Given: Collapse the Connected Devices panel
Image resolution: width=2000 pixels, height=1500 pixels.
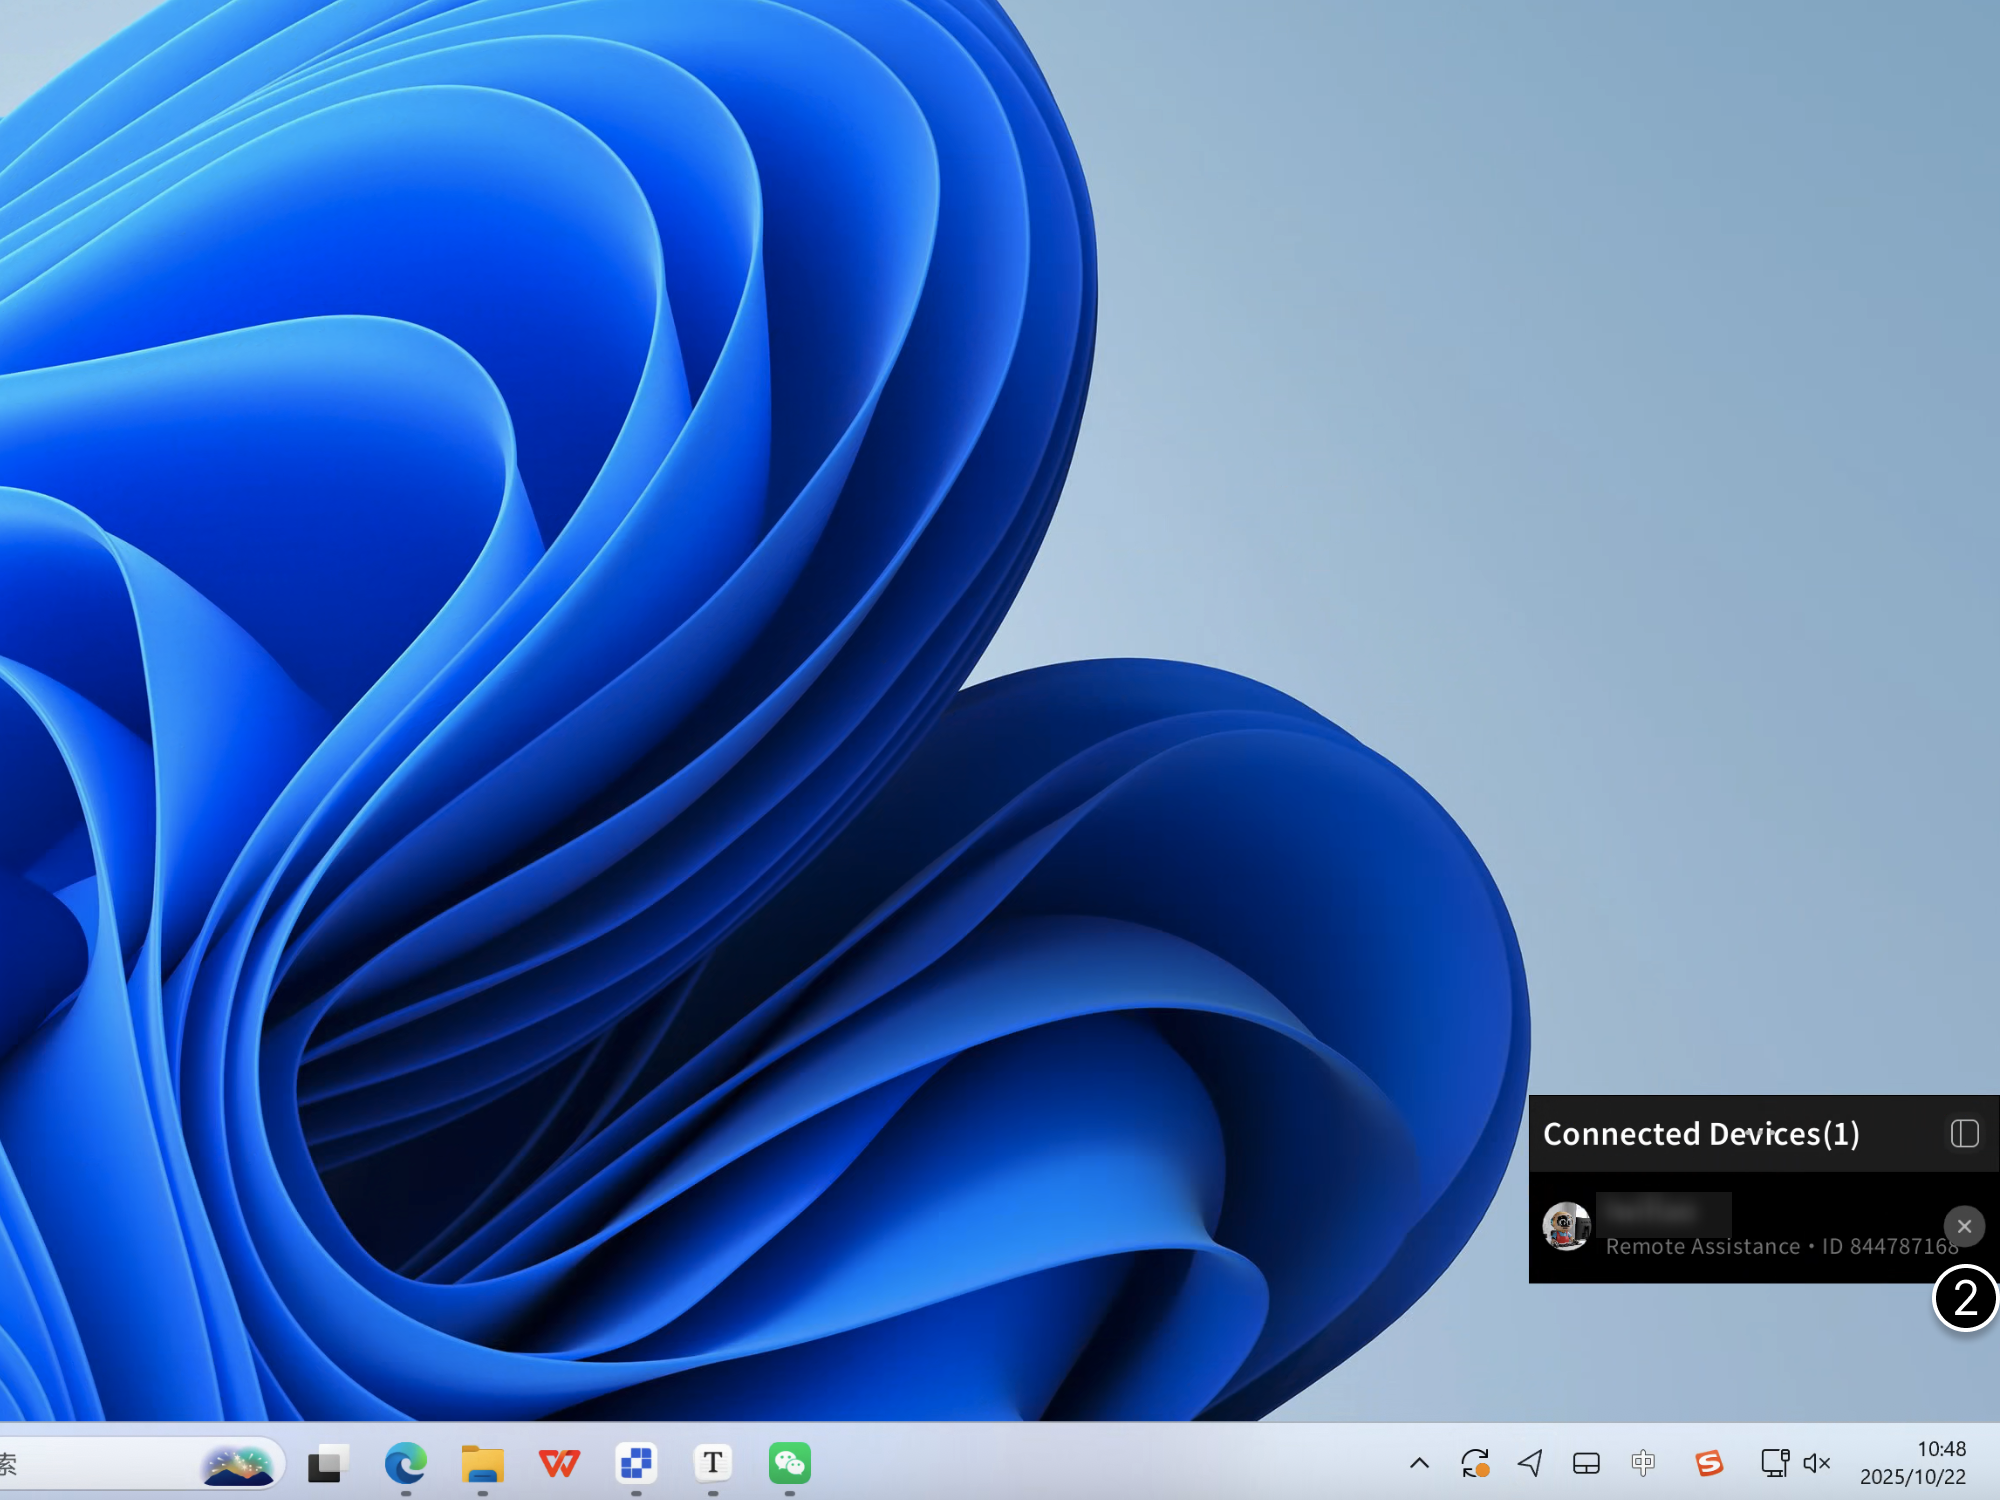Looking at the screenshot, I should pyautogui.click(x=1964, y=1133).
